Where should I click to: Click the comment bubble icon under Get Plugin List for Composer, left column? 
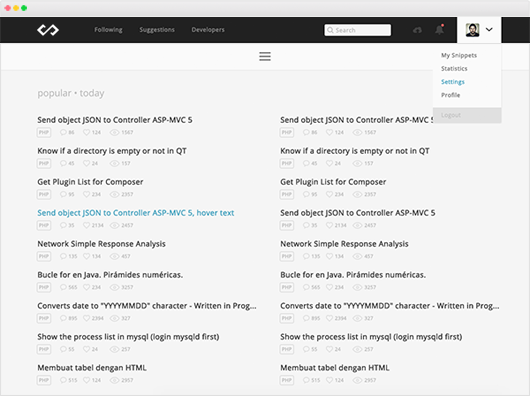click(63, 194)
